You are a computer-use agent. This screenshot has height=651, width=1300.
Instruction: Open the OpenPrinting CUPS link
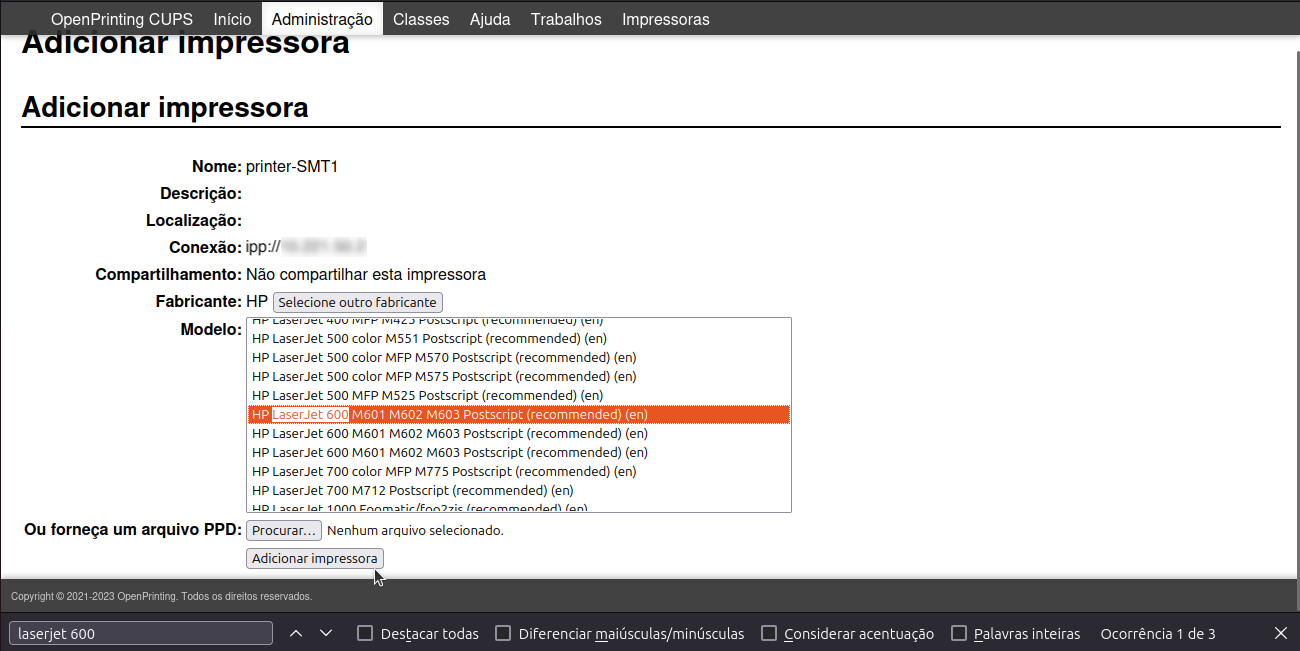click(x=122, y=19)
